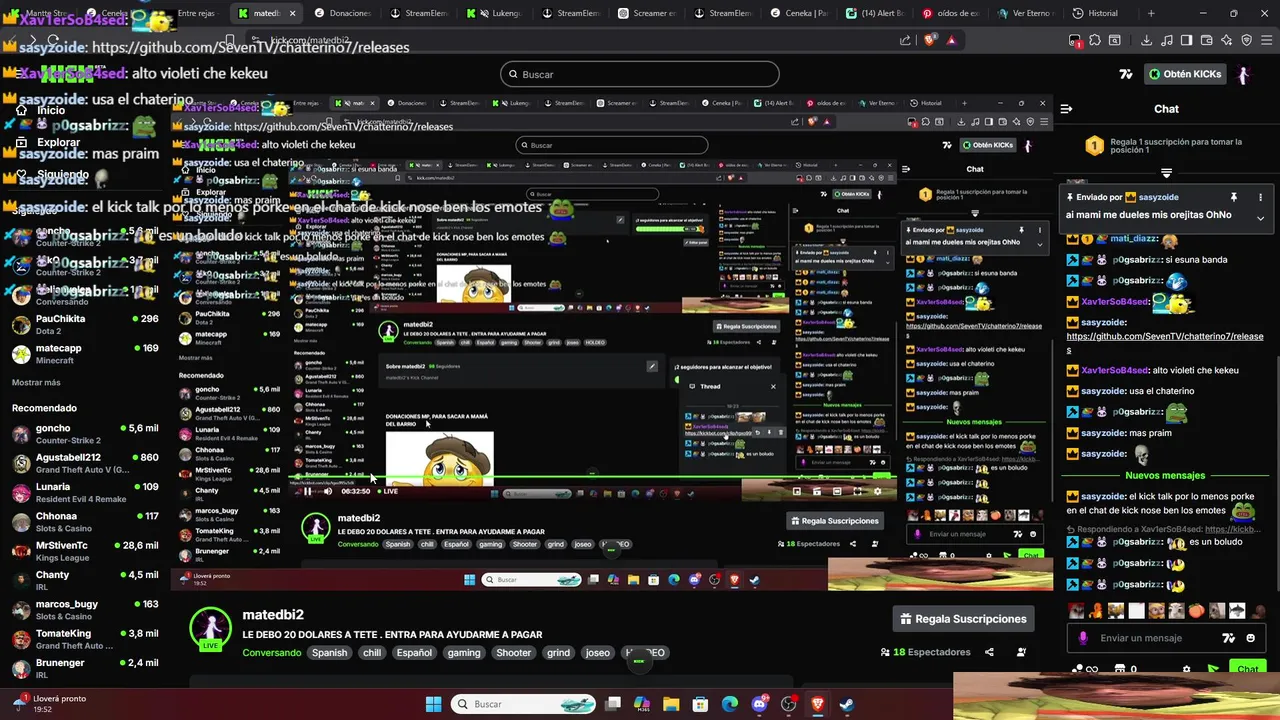Image resolution: width=1280 pixels, height=720 pixels.
Task: Open 7TV emote menu in message box
Action: coord(1229,638)
